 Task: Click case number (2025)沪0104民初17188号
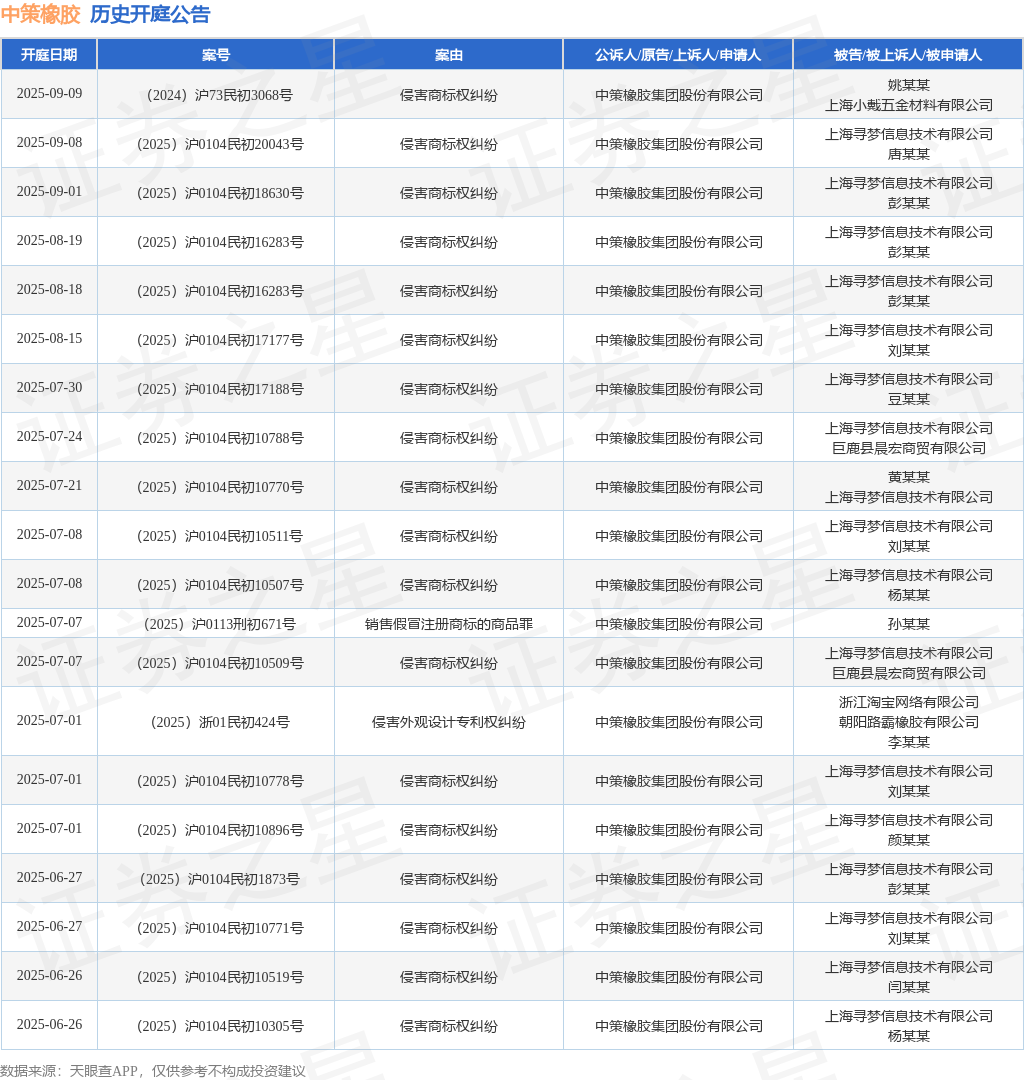tap(216, 389)
